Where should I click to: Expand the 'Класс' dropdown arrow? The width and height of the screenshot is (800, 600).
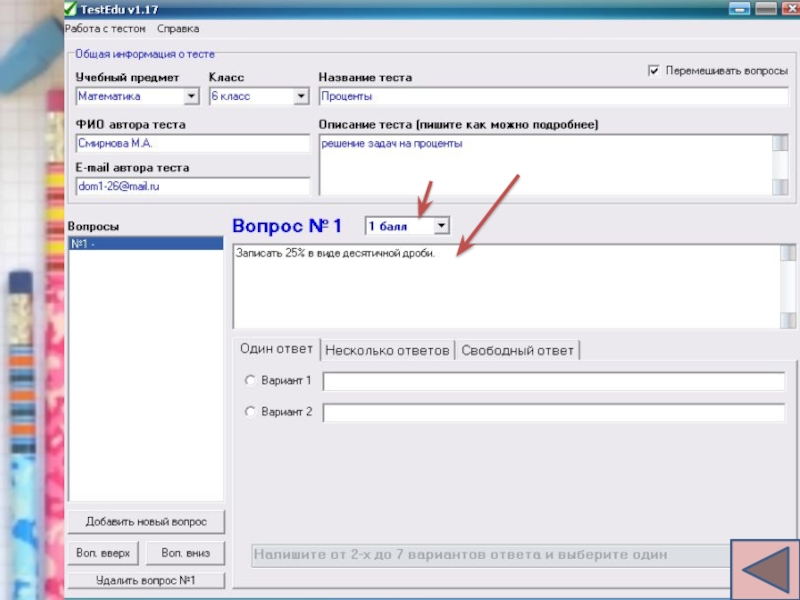pos(301,96)
